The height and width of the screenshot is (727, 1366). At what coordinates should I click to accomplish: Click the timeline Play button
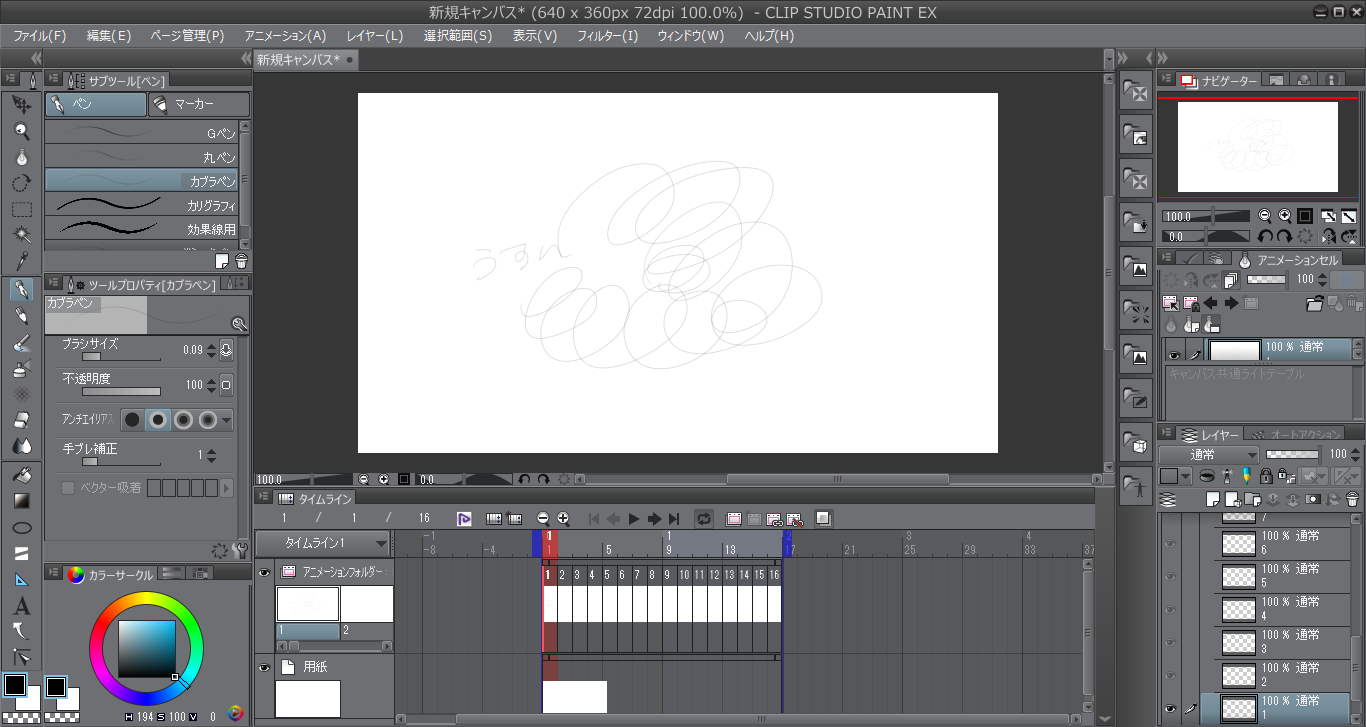[x=633, y=519]
